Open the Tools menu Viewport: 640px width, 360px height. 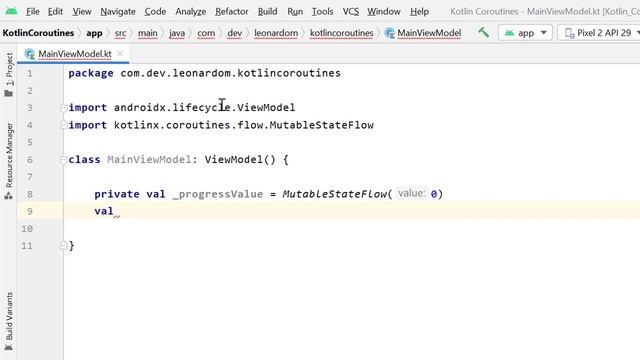click(x=322, y=11)
